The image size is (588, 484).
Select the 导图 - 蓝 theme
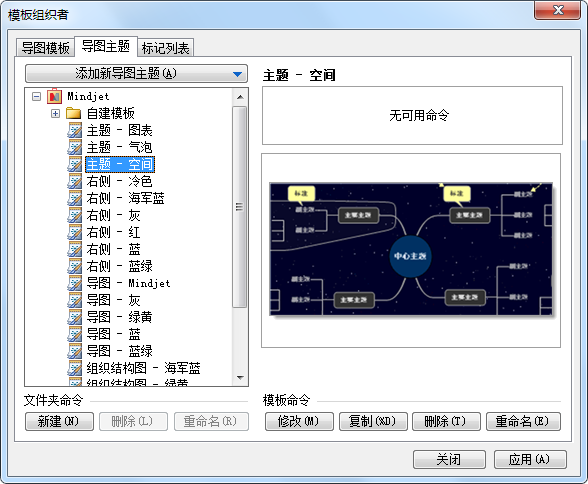coord(113,334)
